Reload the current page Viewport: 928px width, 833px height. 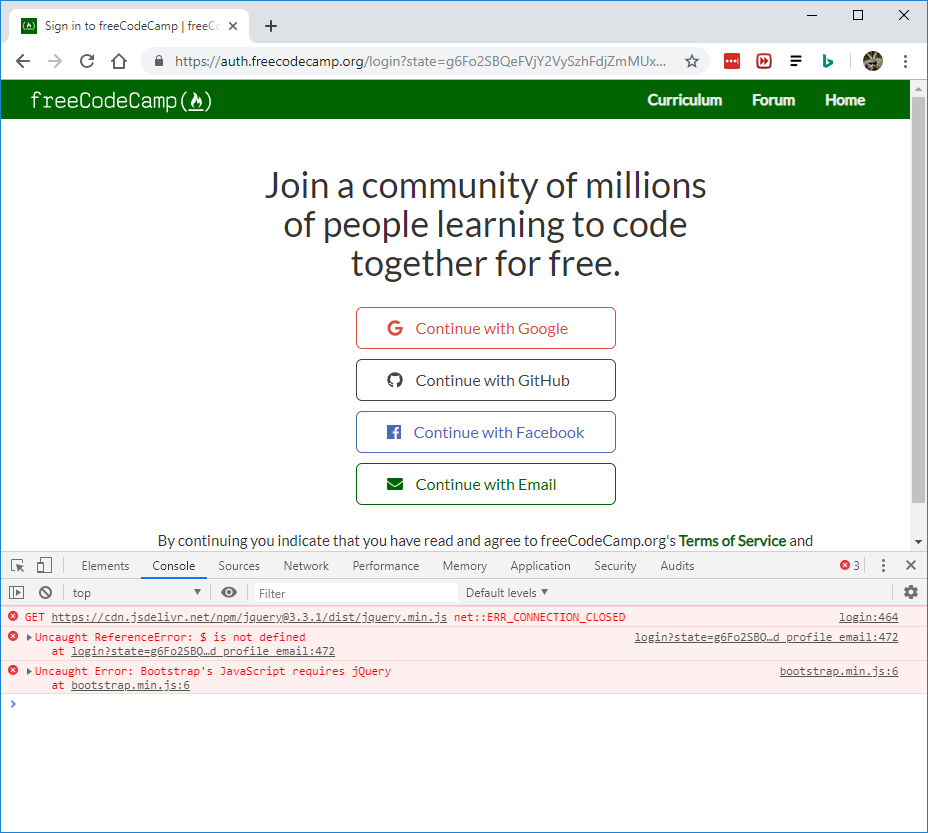86,61
